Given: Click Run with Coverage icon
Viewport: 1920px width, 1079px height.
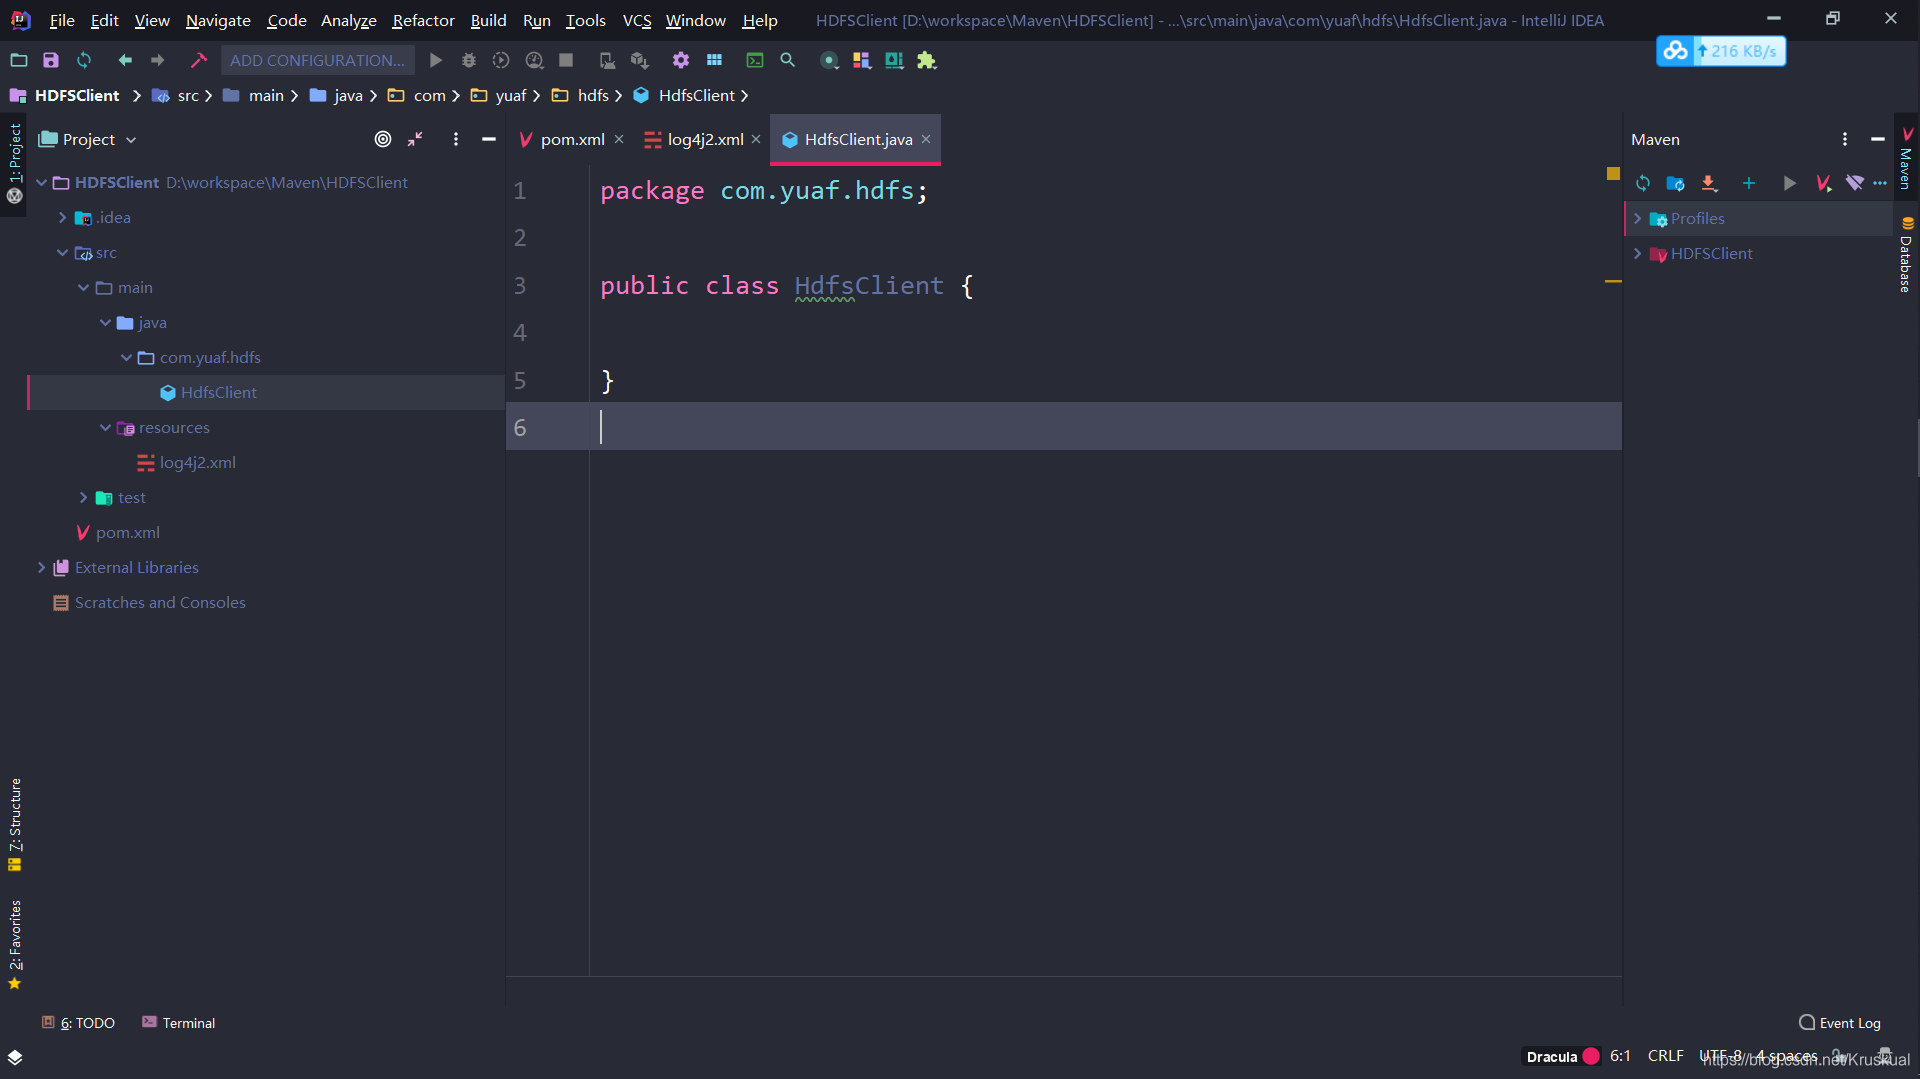Looking at the screenshot, I should coord(501,60).
